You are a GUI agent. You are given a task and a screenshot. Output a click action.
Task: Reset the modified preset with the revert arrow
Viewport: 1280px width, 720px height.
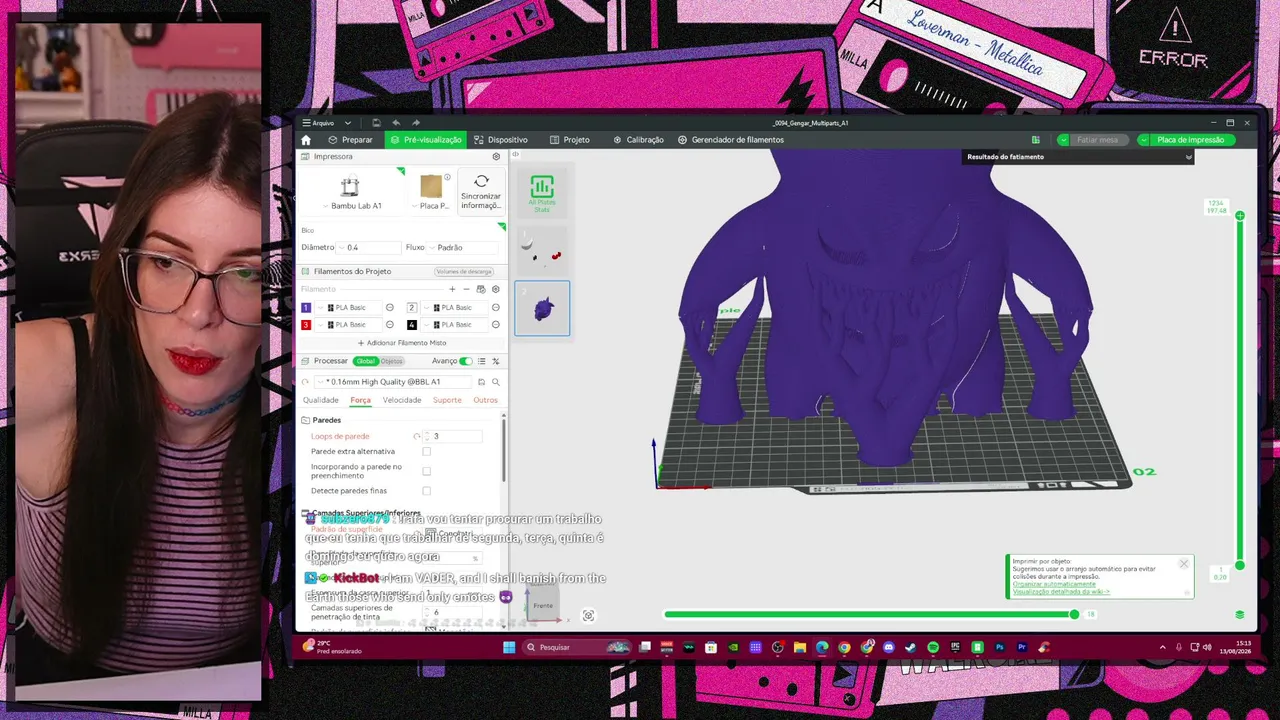[x=306, y=382]
